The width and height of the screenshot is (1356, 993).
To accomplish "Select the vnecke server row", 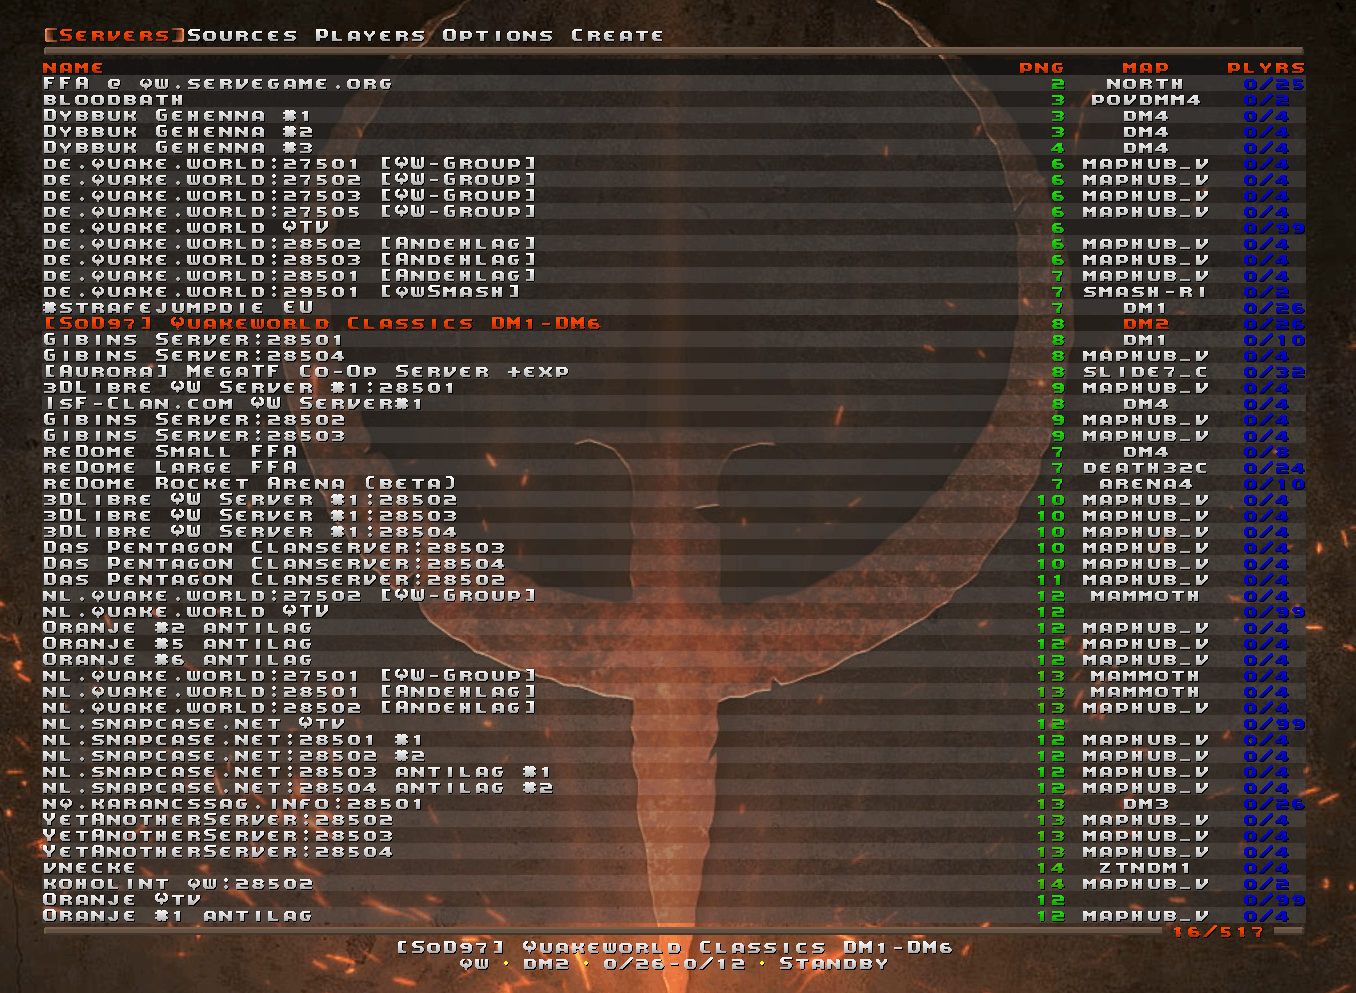I will 89,868.
